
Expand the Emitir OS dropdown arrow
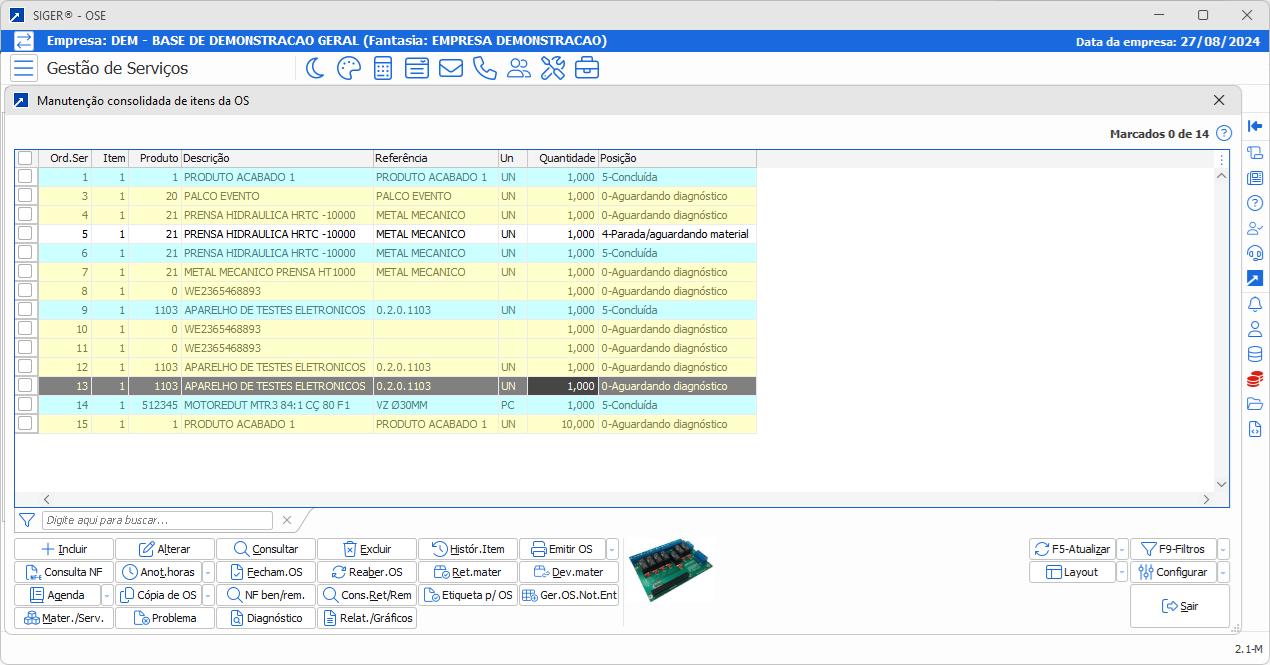(x=612, y=549)
